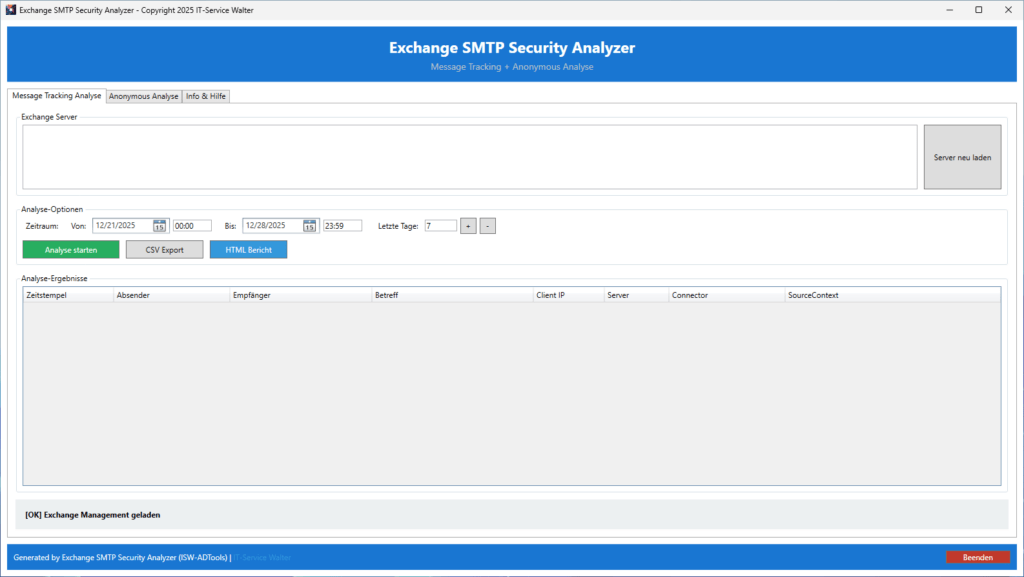Open the calendar picker for the Bis date

tap(310, 225)
